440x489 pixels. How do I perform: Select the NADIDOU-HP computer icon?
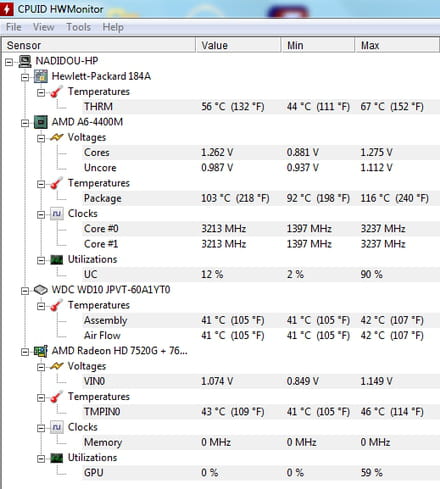[x=25, y=61]
